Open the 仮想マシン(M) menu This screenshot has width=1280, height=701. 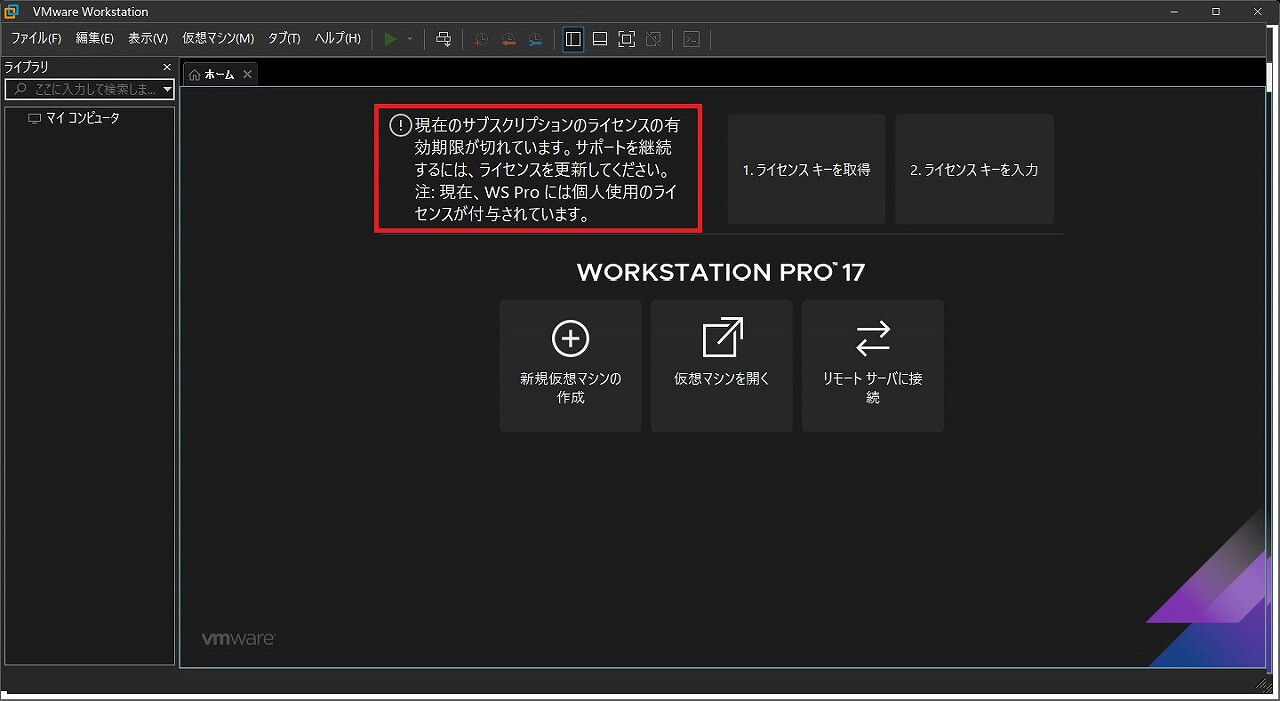[218, 39]
